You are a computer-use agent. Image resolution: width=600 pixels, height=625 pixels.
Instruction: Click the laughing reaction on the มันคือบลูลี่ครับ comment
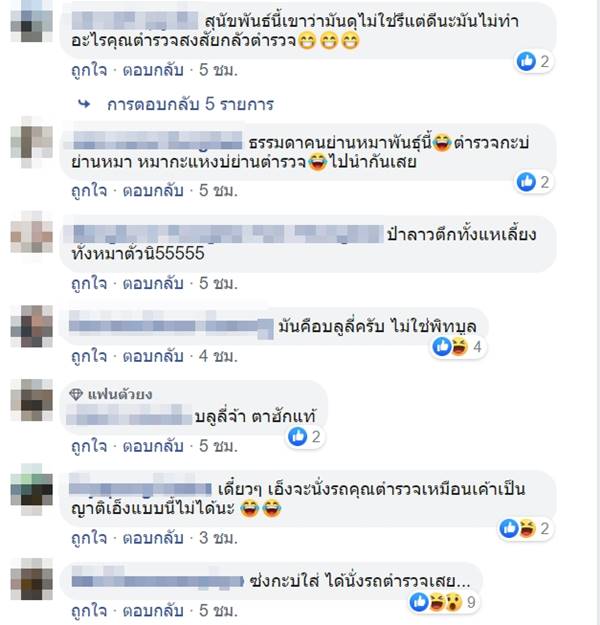pos(459,346)
